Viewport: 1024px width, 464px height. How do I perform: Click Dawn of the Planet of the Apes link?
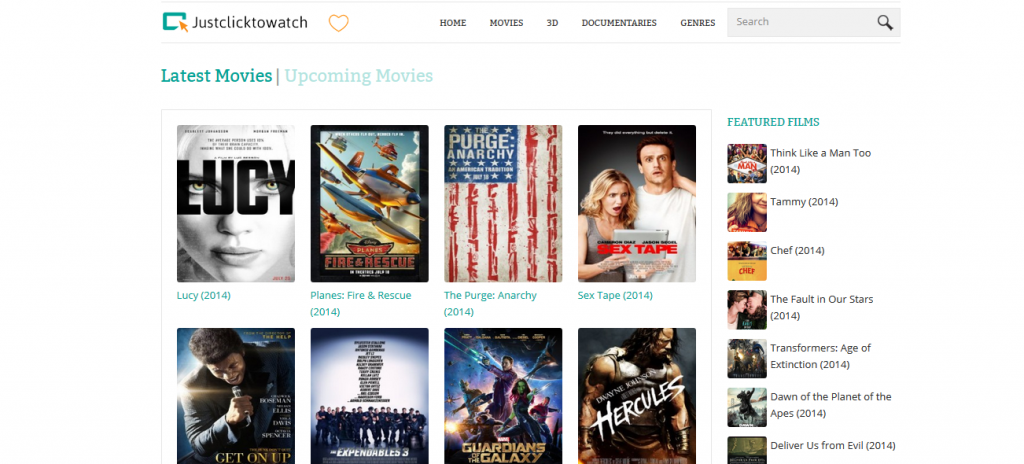pyautogui.click(x=831, y=405)
